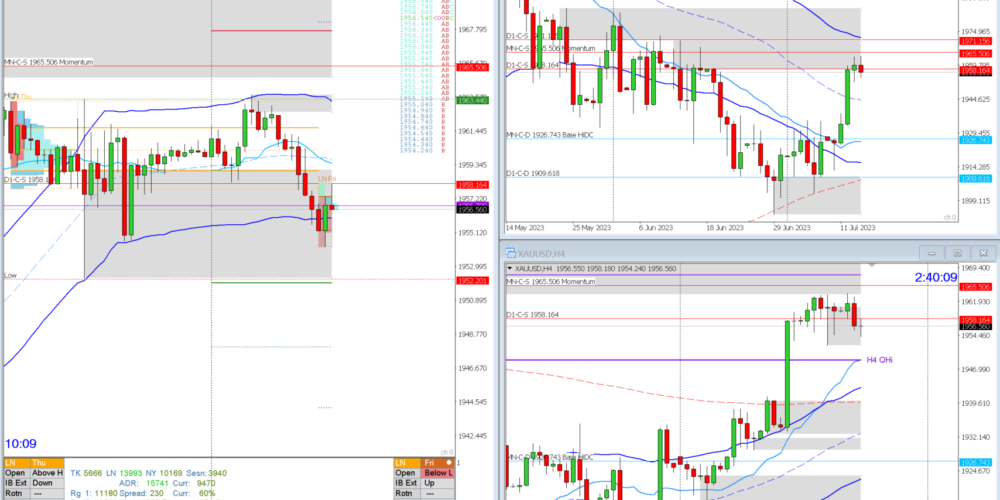This screenshot has width=1000, height=500.
Task: Click the Low label on left chart
Action: click(x=10, y=275)
